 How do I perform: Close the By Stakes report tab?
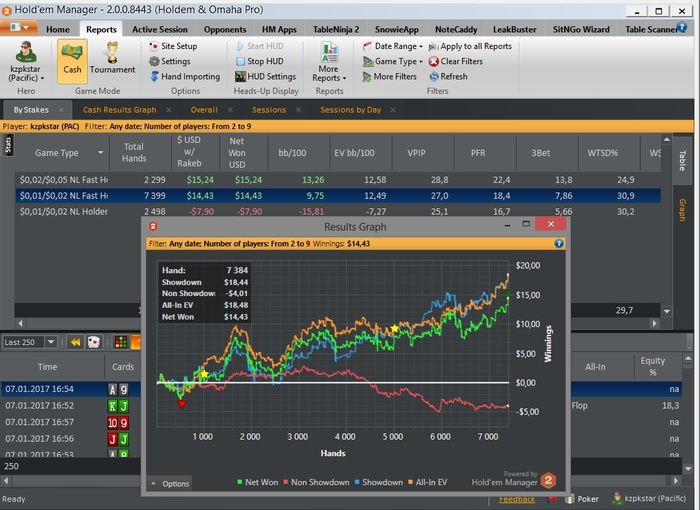coord(62,110)
